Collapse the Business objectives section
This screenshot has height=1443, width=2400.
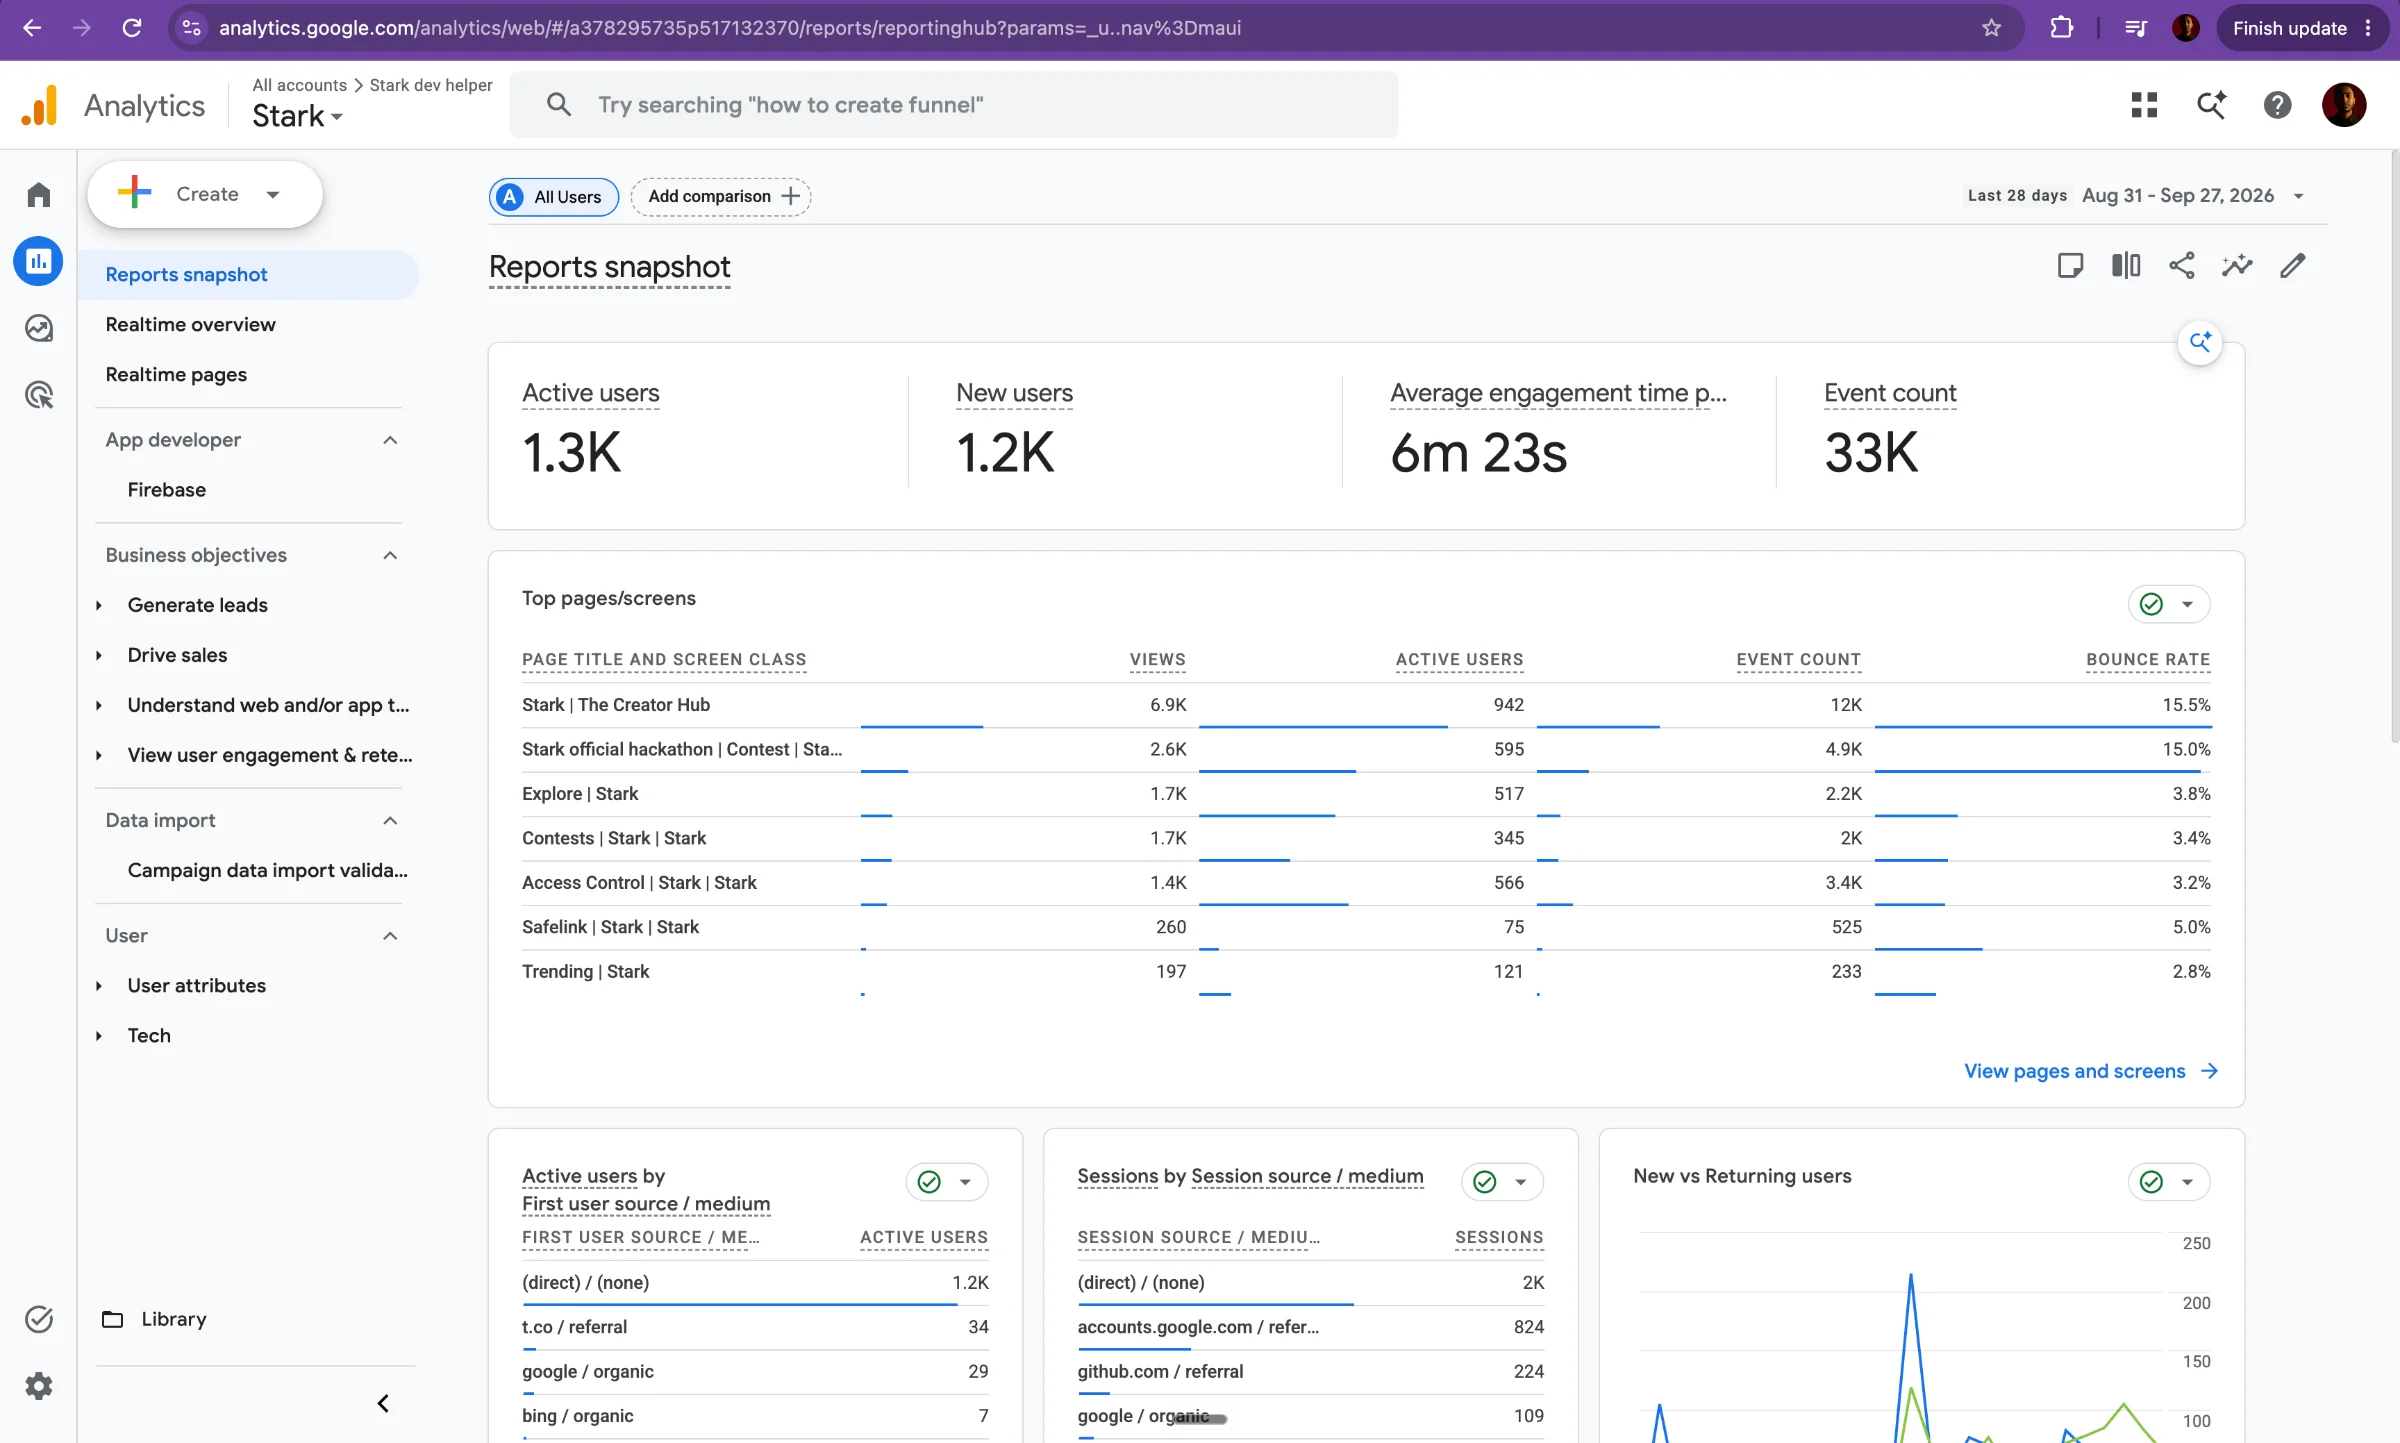390,555
